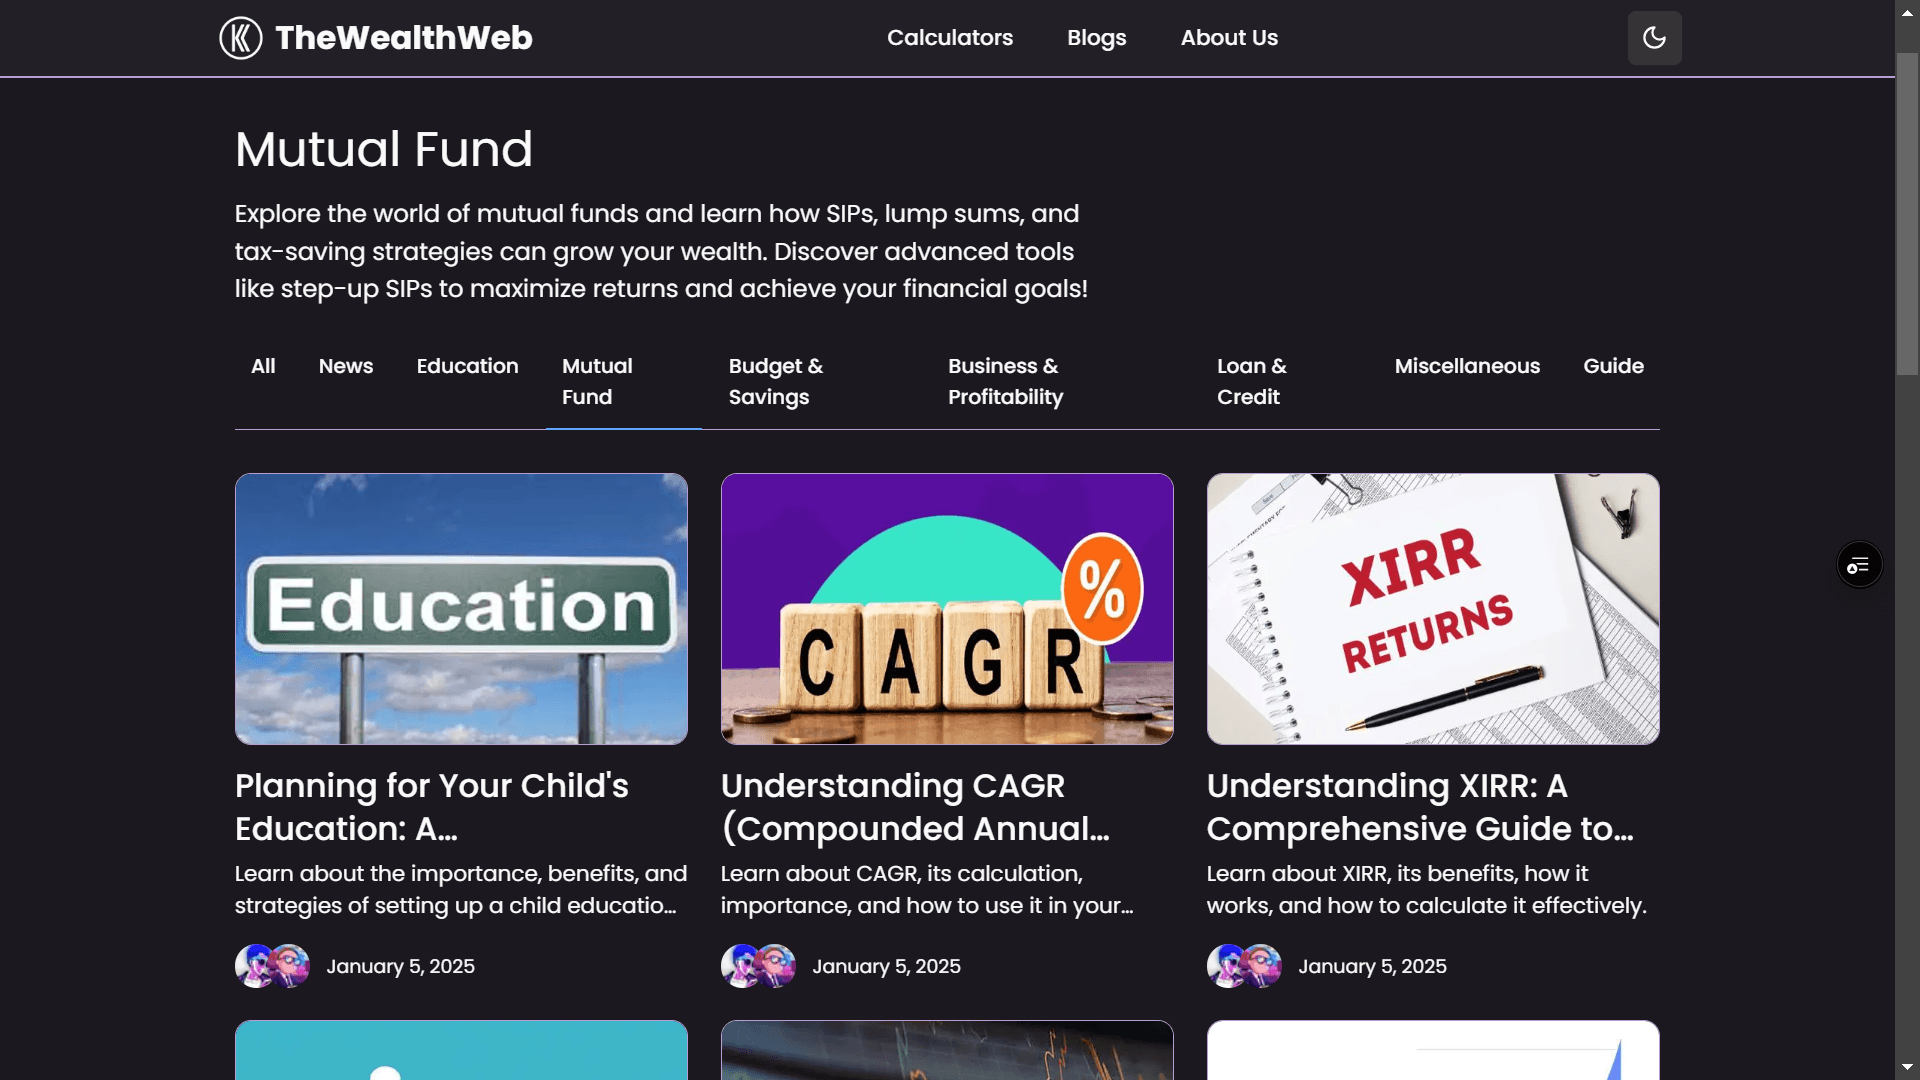Toggle dark mode with moon icon

click(1654, 38)
